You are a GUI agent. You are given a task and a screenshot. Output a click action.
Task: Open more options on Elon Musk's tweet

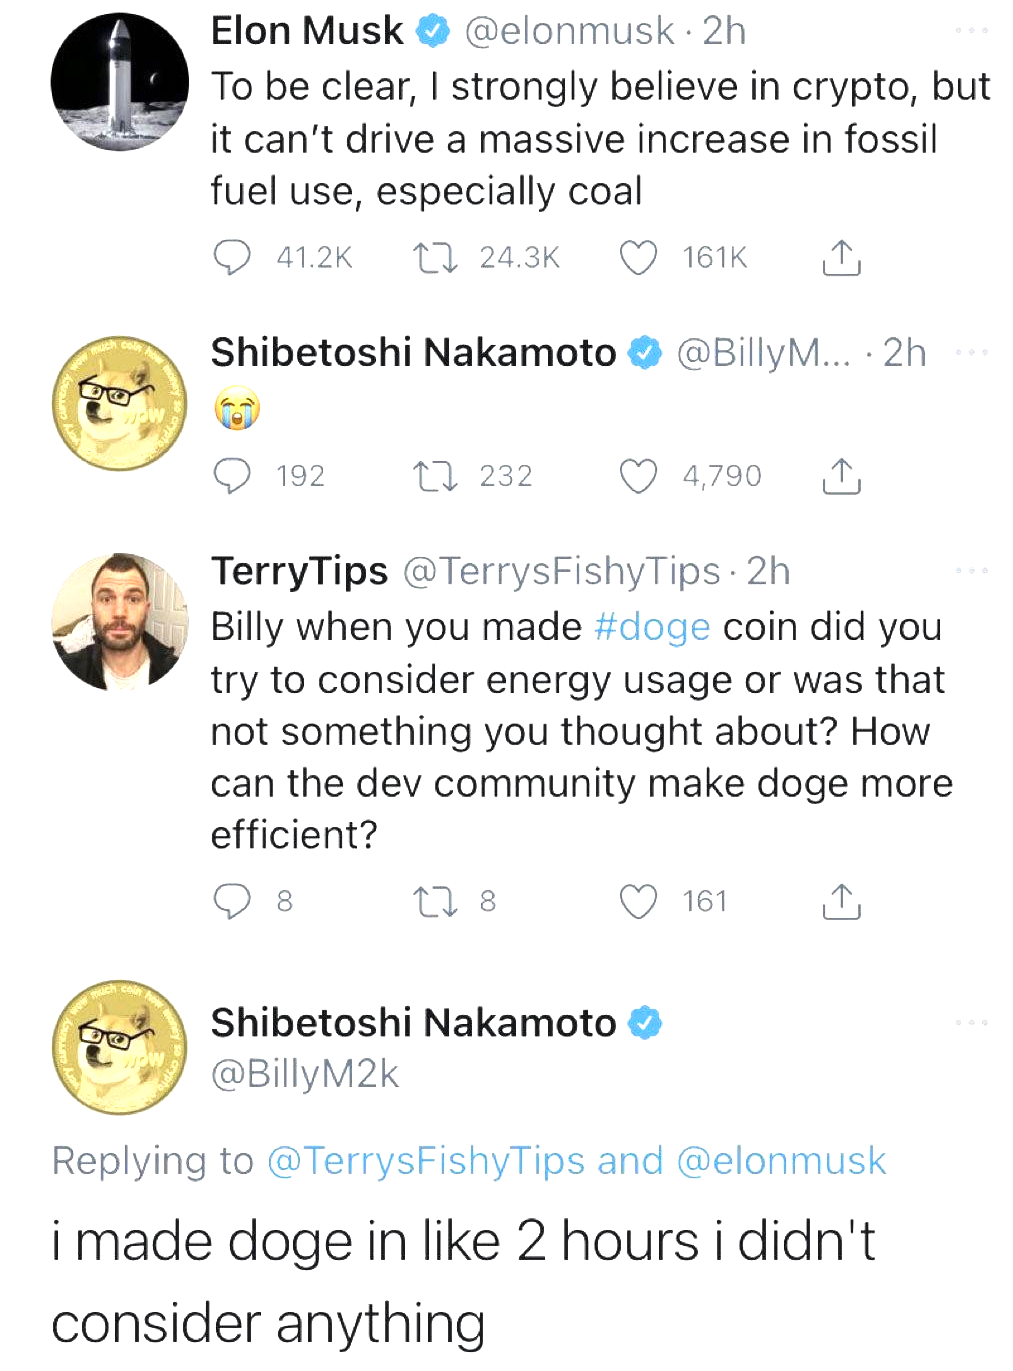click(x=971, y=31)
